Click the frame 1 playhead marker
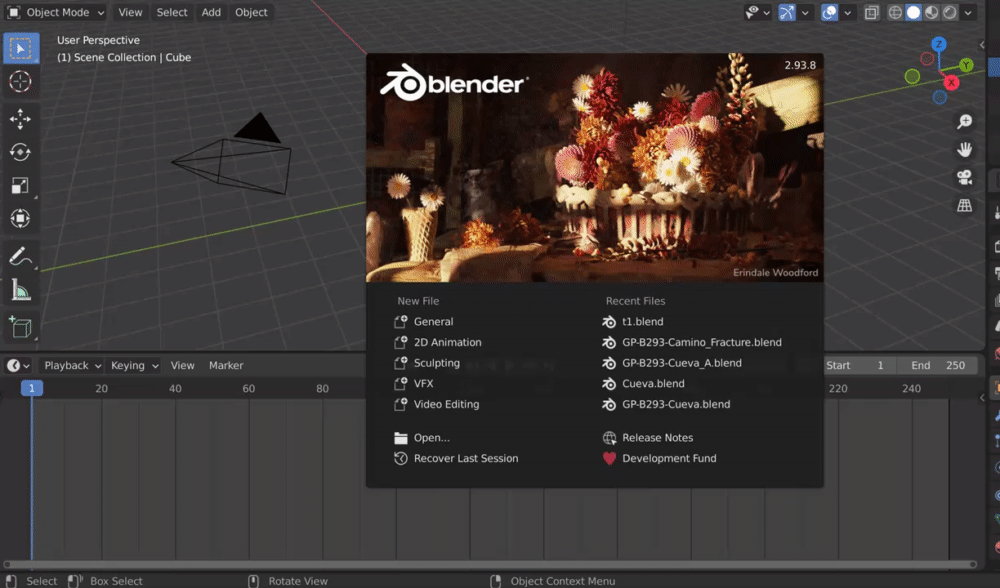The height and width of the screenshot is (588, 1000). click(x=31, y=388)
